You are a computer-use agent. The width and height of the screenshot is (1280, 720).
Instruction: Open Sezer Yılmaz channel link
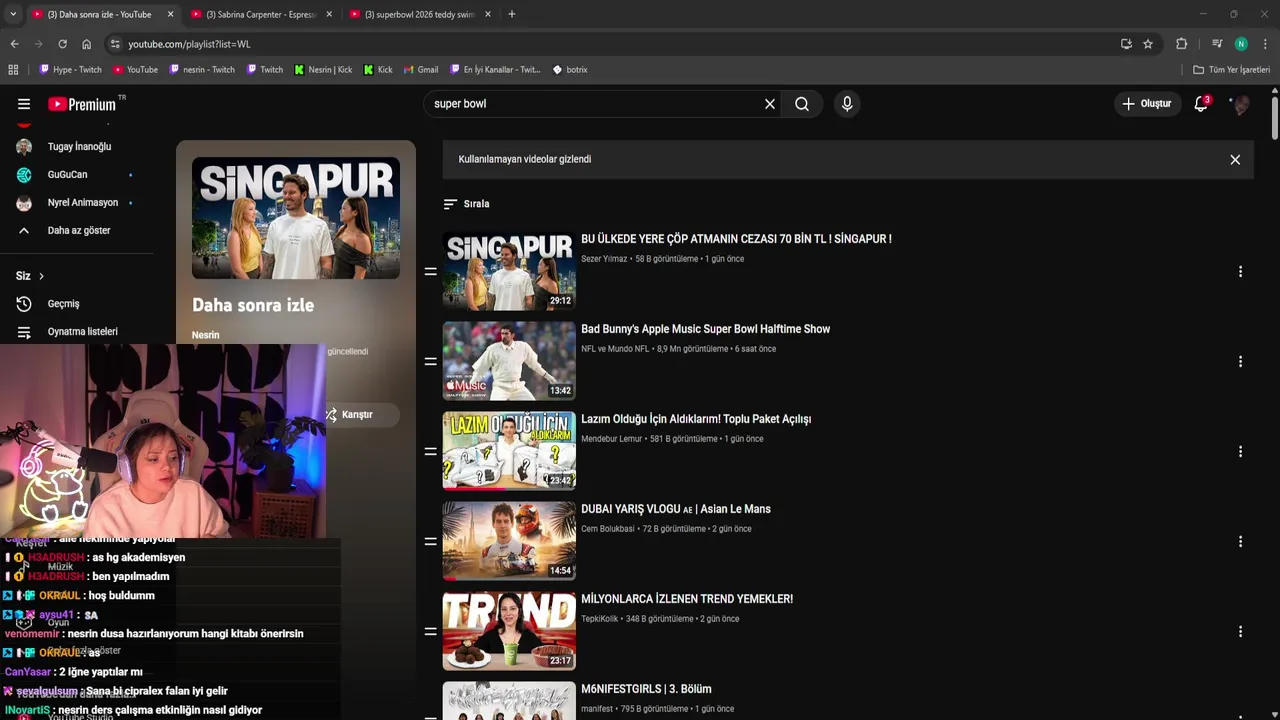click(604, 259)
